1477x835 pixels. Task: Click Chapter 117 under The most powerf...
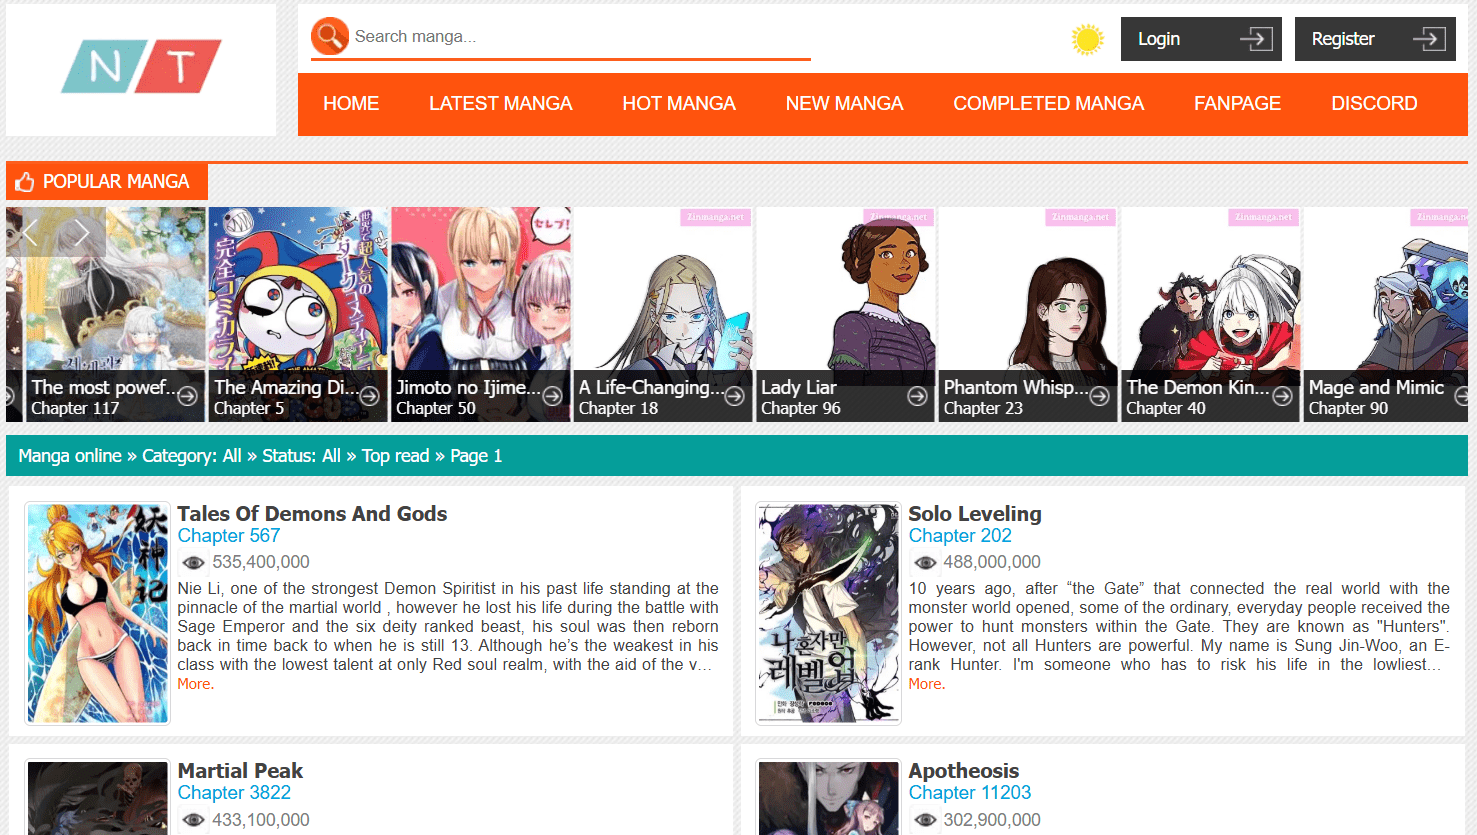pyautogui.click(x=75, y=408)
